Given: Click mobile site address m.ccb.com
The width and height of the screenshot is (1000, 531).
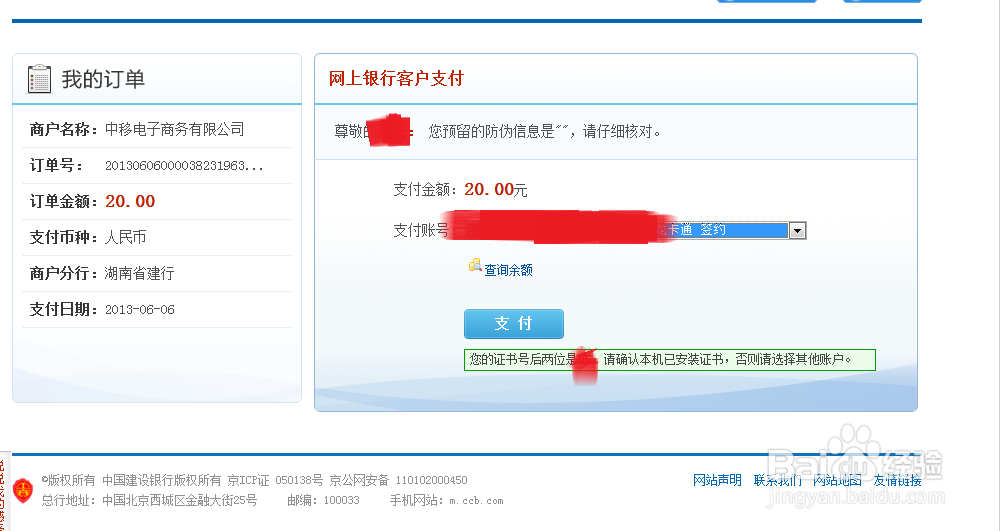Looking at the screenshot, I should tap(476, 501).
